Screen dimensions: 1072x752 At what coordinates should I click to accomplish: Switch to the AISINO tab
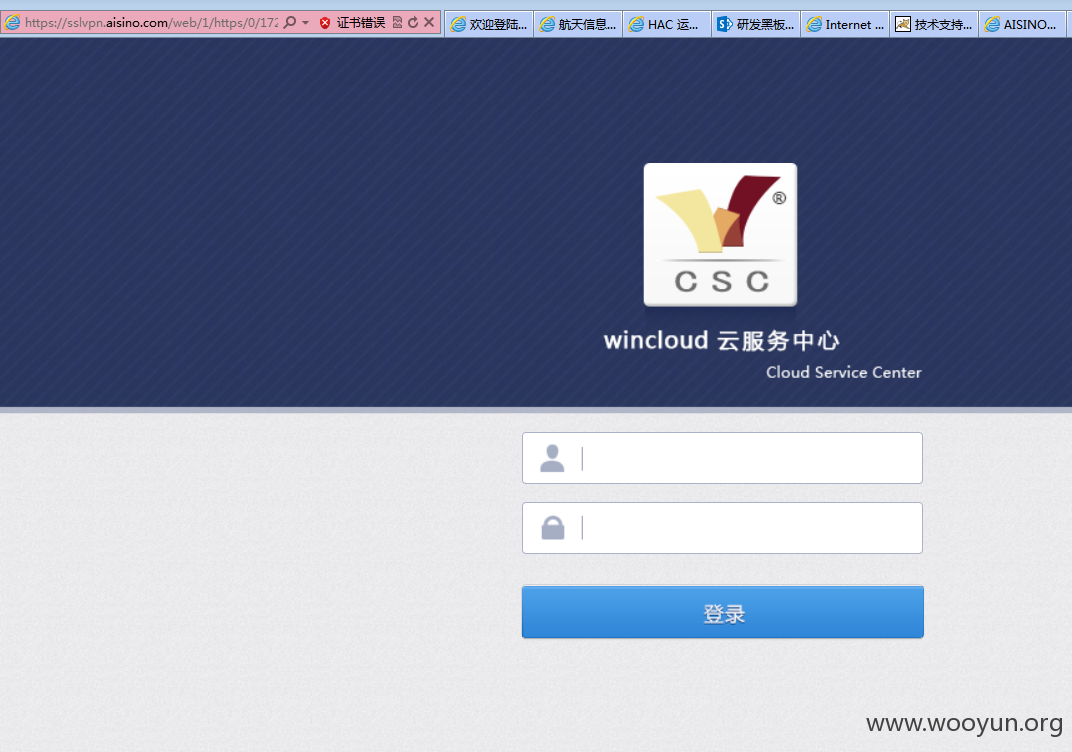tap(1022, 25)
